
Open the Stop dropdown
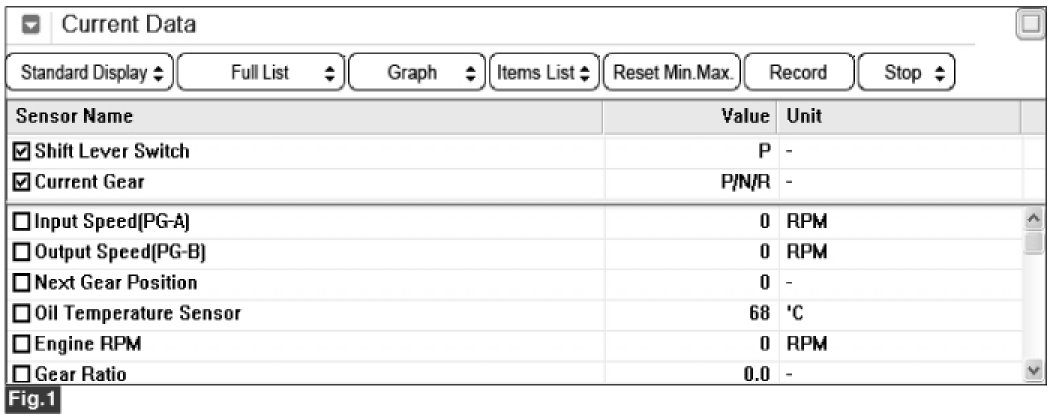(906, 72)
